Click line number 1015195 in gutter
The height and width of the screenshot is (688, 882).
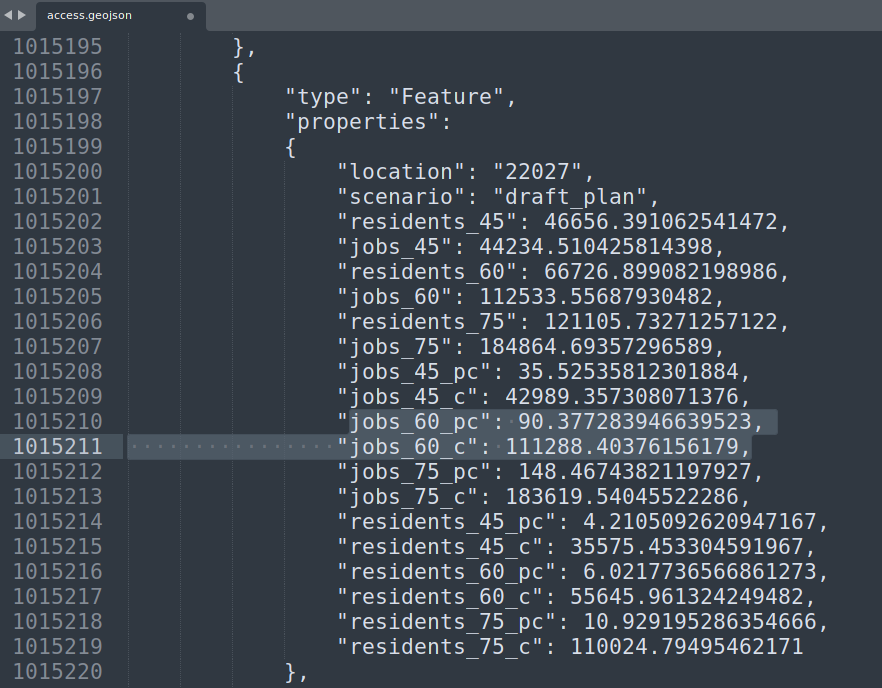tap(57, 47)
